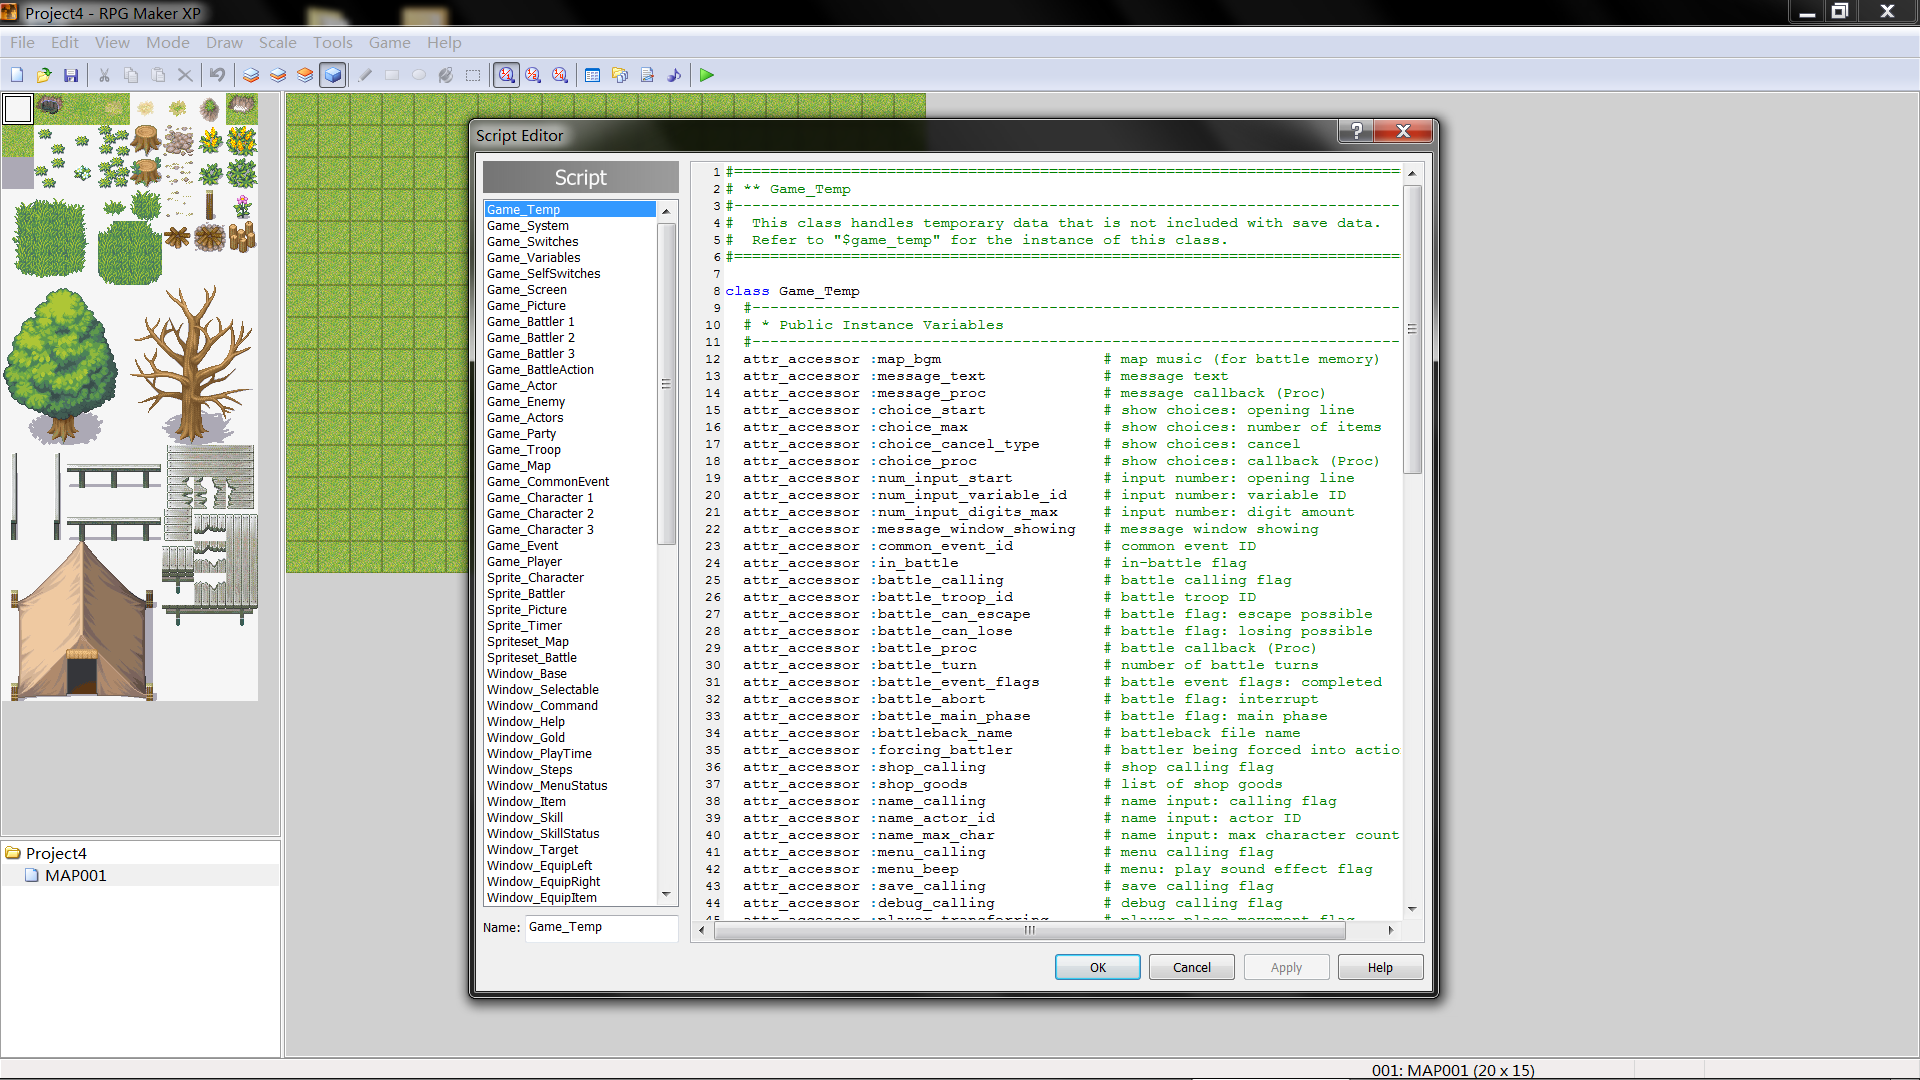Open the Database toolbar icon
This screenshot has width=1920, height=1080.
(x=592, y=75)
